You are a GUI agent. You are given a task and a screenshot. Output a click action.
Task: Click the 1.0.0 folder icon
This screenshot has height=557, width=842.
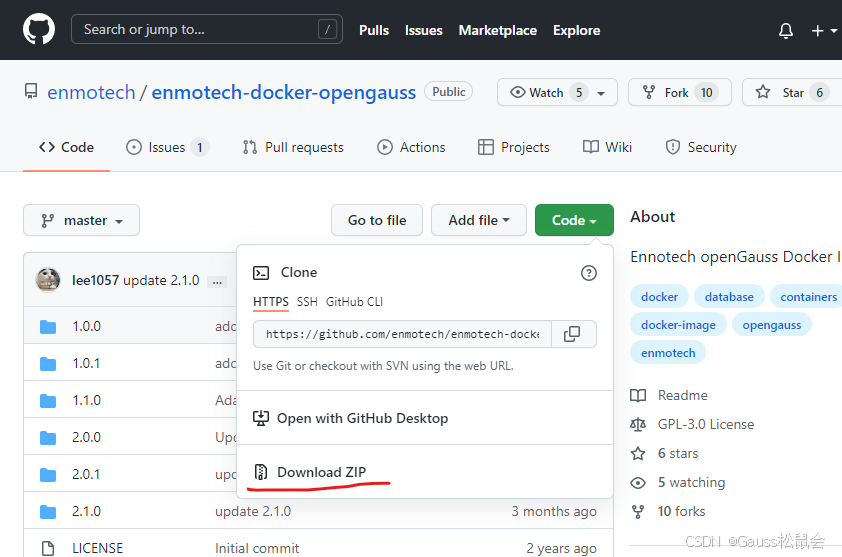coord(48,327)
